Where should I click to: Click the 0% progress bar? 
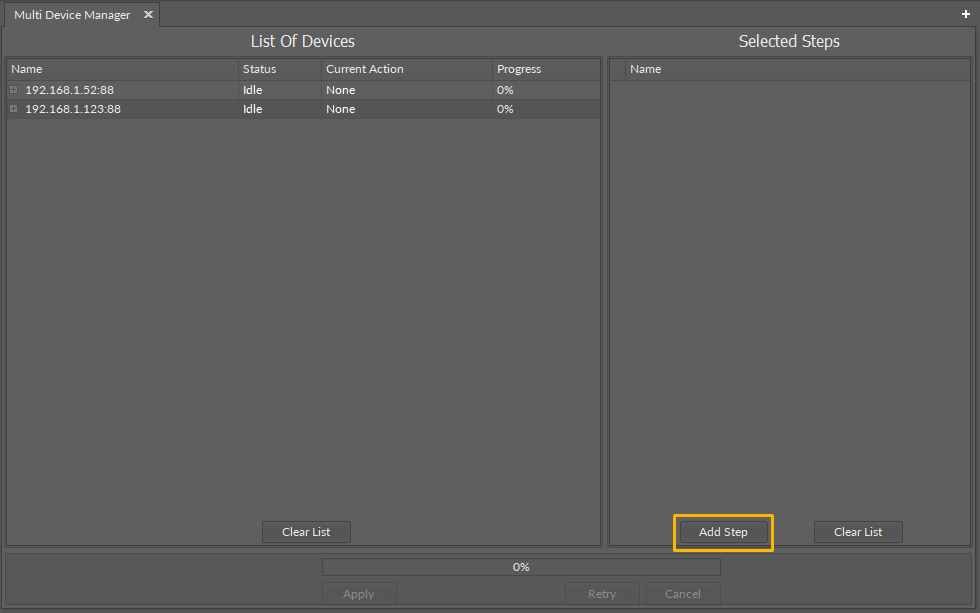coord(520,566)
